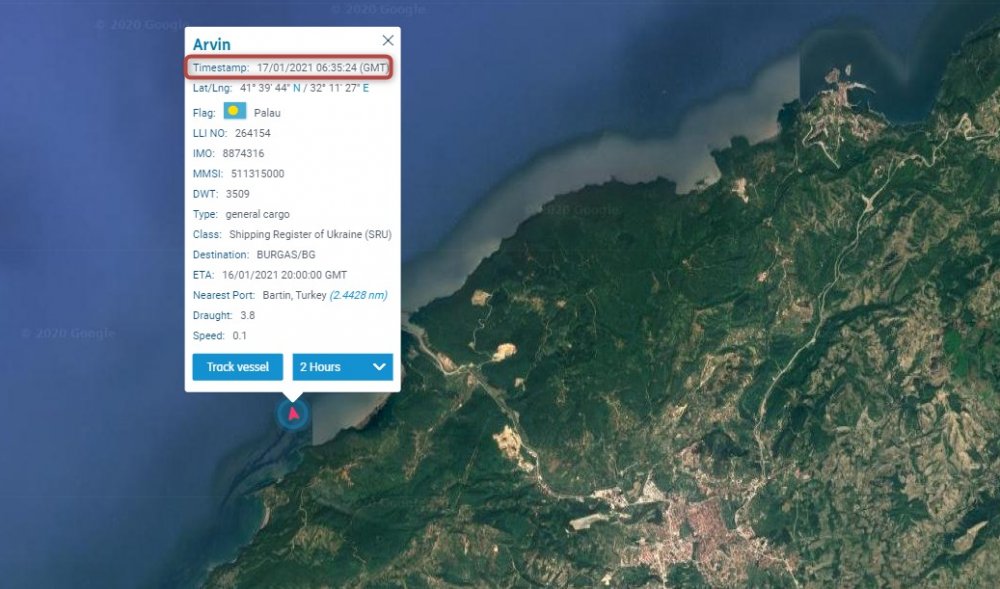Click the red vessel marker on the map
Viewport: 1000px width, 589px height.
coord(293,413)
